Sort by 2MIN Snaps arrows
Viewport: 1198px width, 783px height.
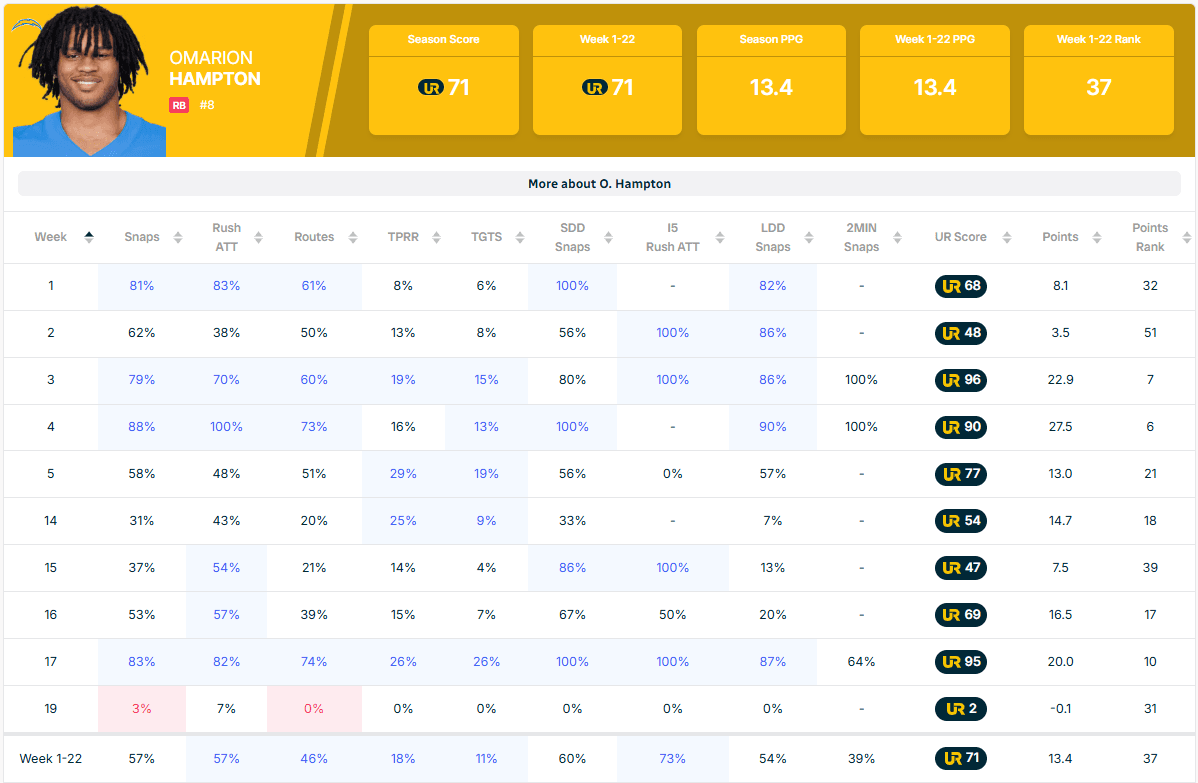click(898, 238)
